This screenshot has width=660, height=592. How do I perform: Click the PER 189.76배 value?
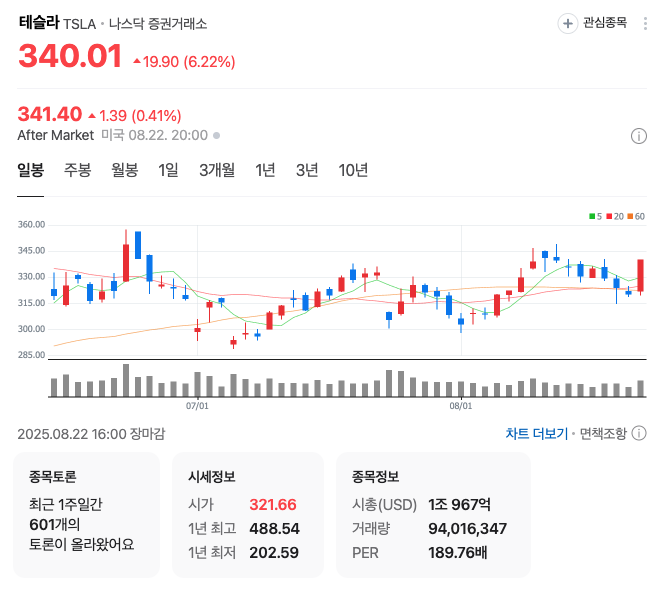point(458,552)
